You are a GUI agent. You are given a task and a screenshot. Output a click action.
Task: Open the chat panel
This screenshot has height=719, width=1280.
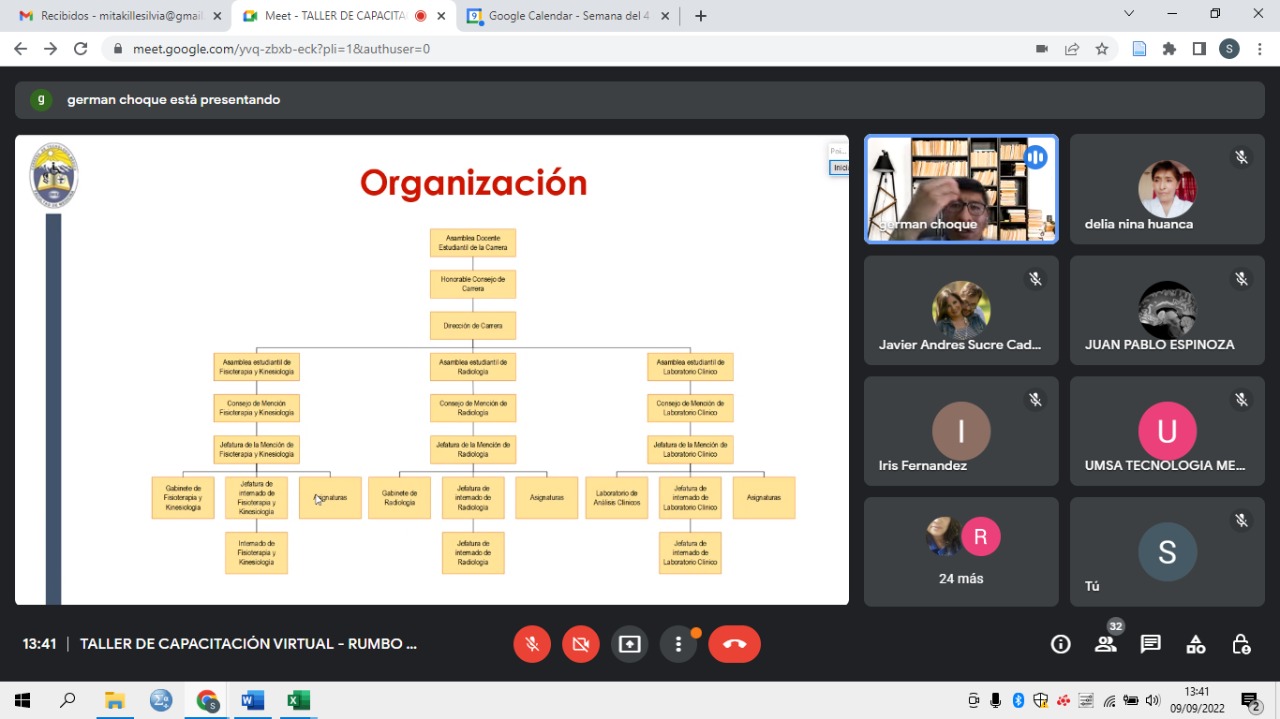pos(1150,644)
